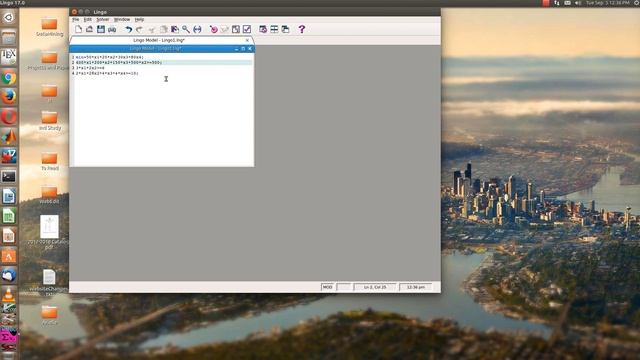Launch Opera from the dock
Screen dimensions: 640x360
pyautogui.click(x=9, y=117)
